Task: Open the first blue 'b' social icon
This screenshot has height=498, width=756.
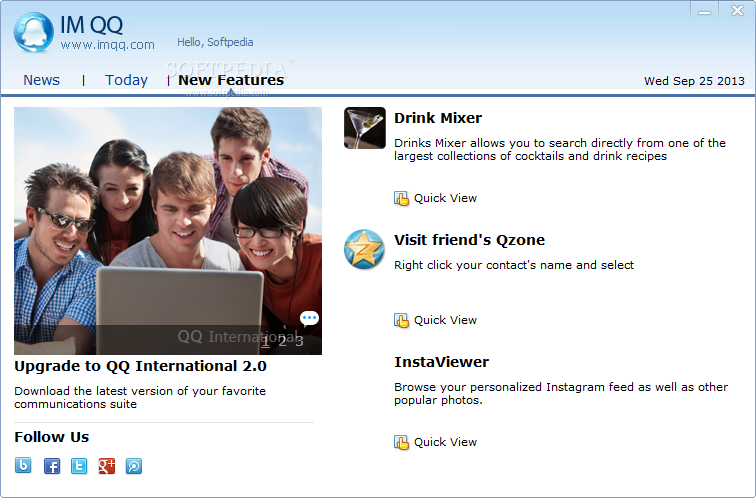Action: tap(23, 466)
